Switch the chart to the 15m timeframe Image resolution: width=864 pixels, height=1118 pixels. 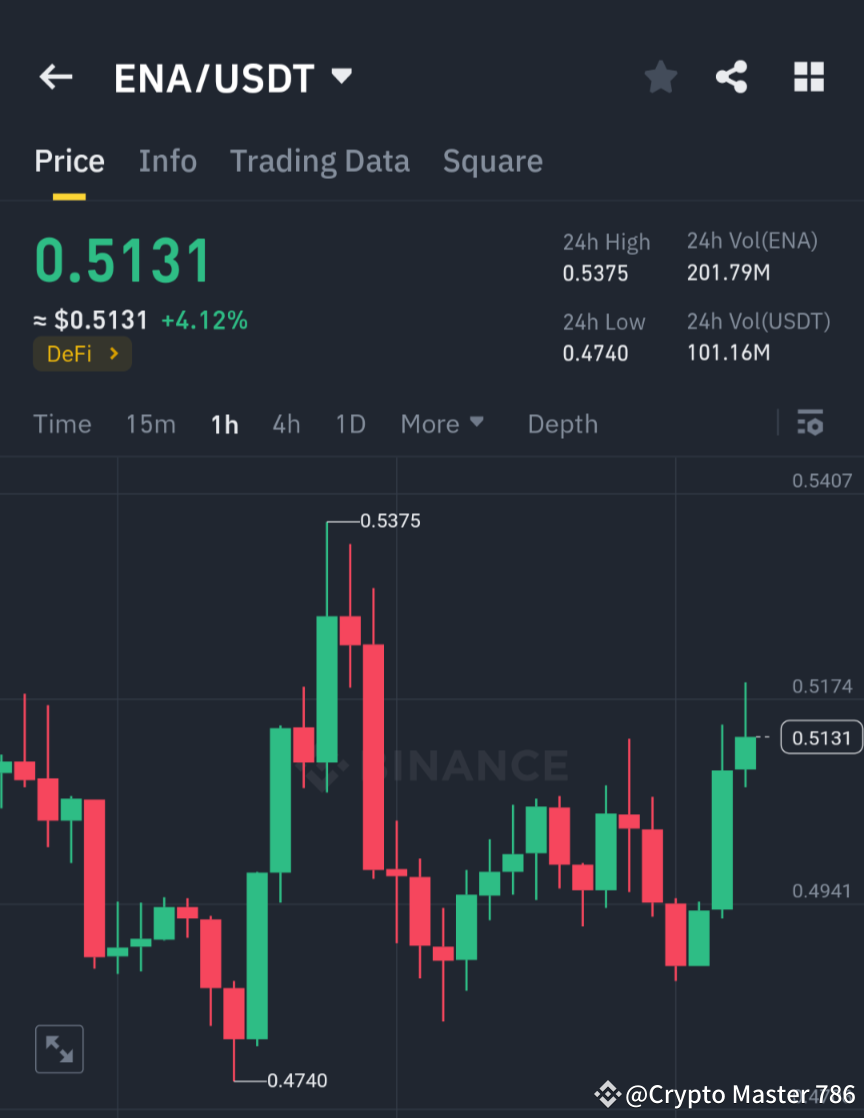pyautogui.click(x=150, y=424)
